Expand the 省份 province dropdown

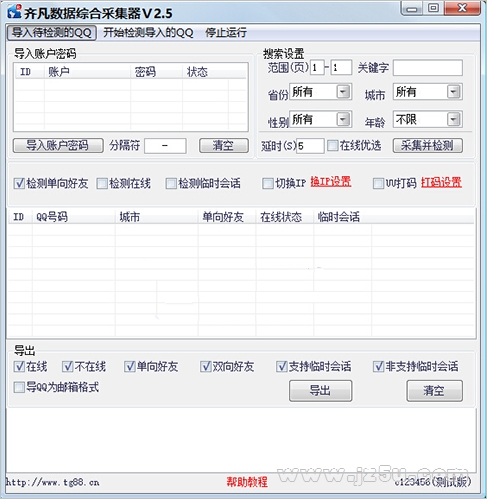320,92
